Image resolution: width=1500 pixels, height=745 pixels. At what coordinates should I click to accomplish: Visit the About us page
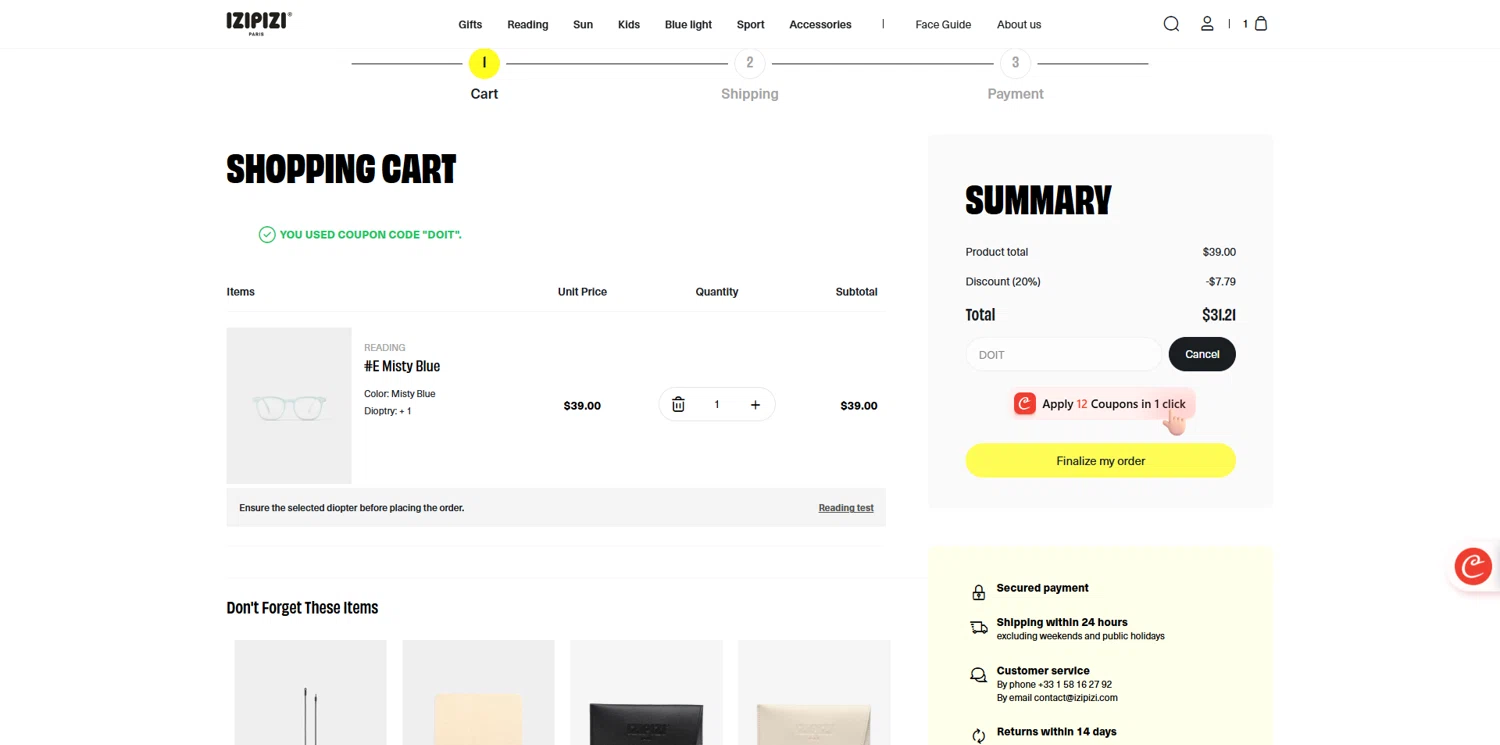[1019, 24]
